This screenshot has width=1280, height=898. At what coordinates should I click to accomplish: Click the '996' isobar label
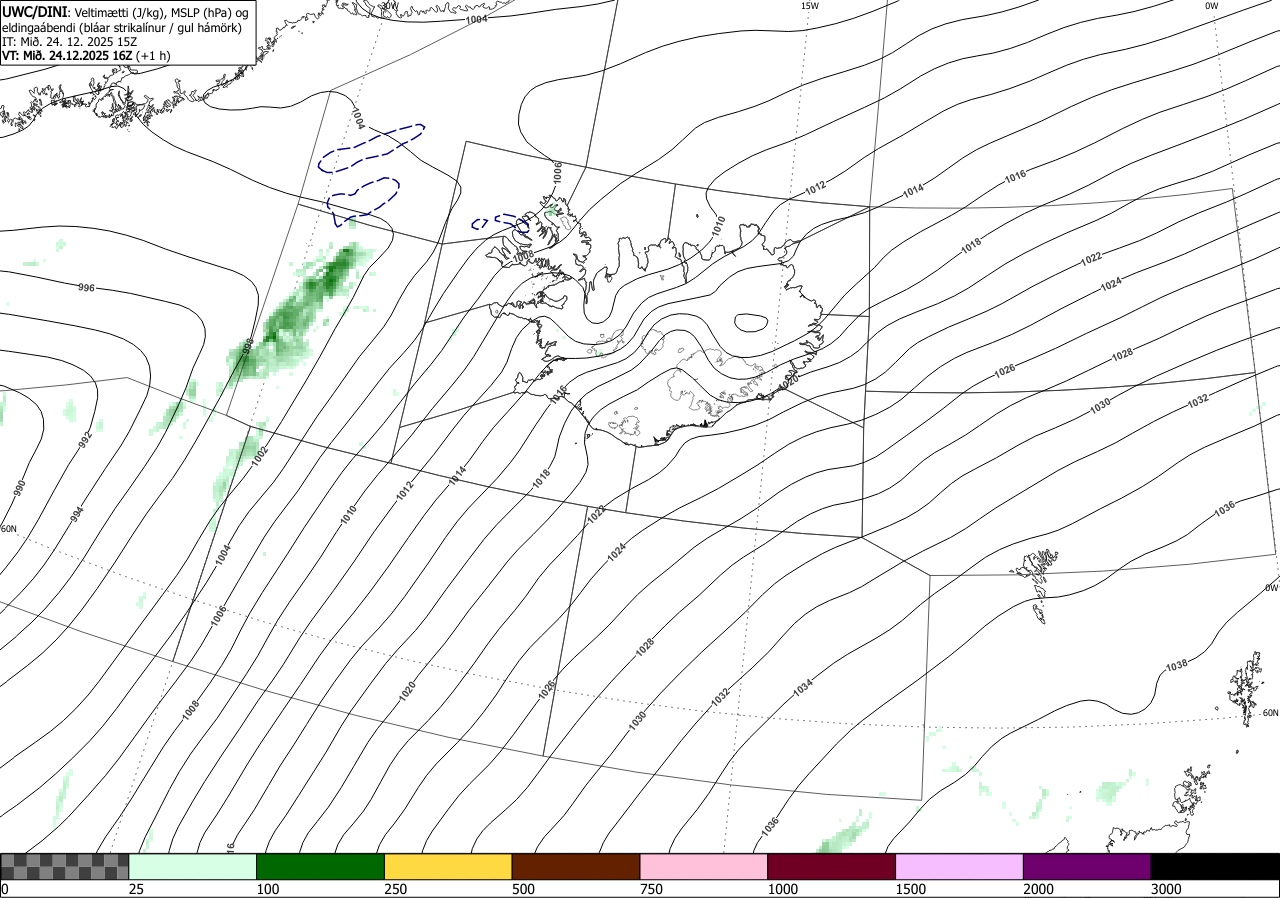(x=86, y=288)
